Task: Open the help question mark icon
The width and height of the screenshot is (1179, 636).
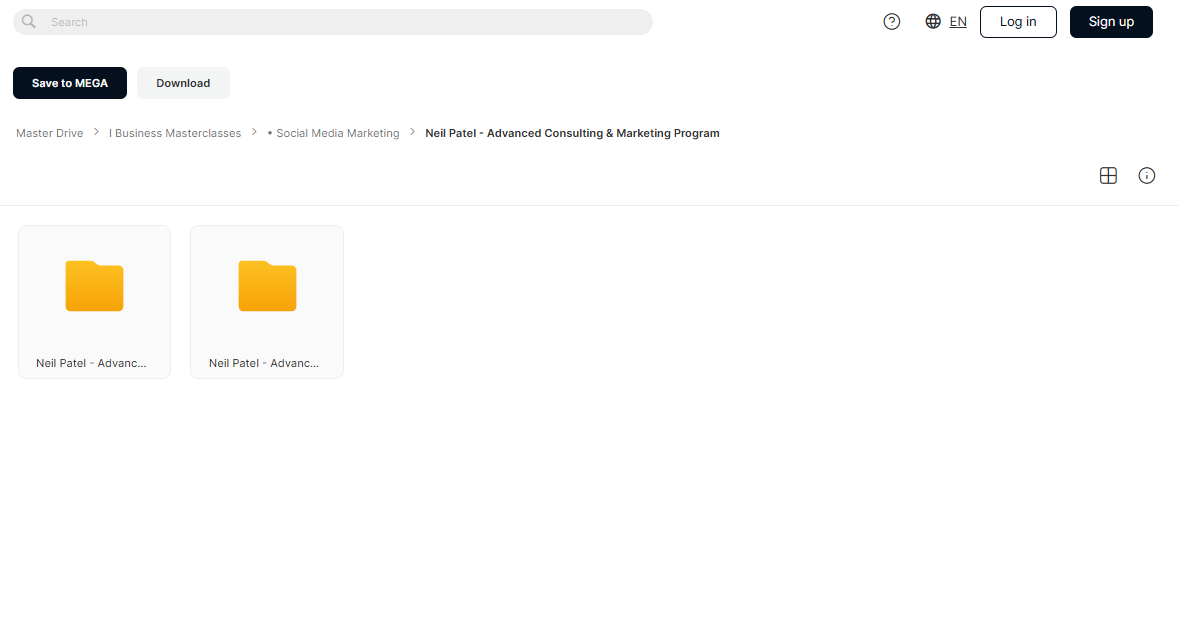Action: 892,22
